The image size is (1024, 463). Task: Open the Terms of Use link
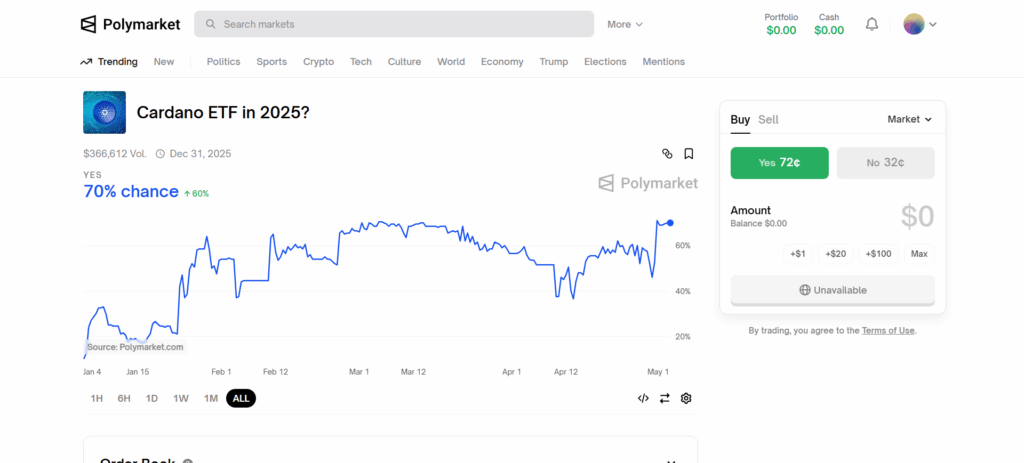coord(888,330)
